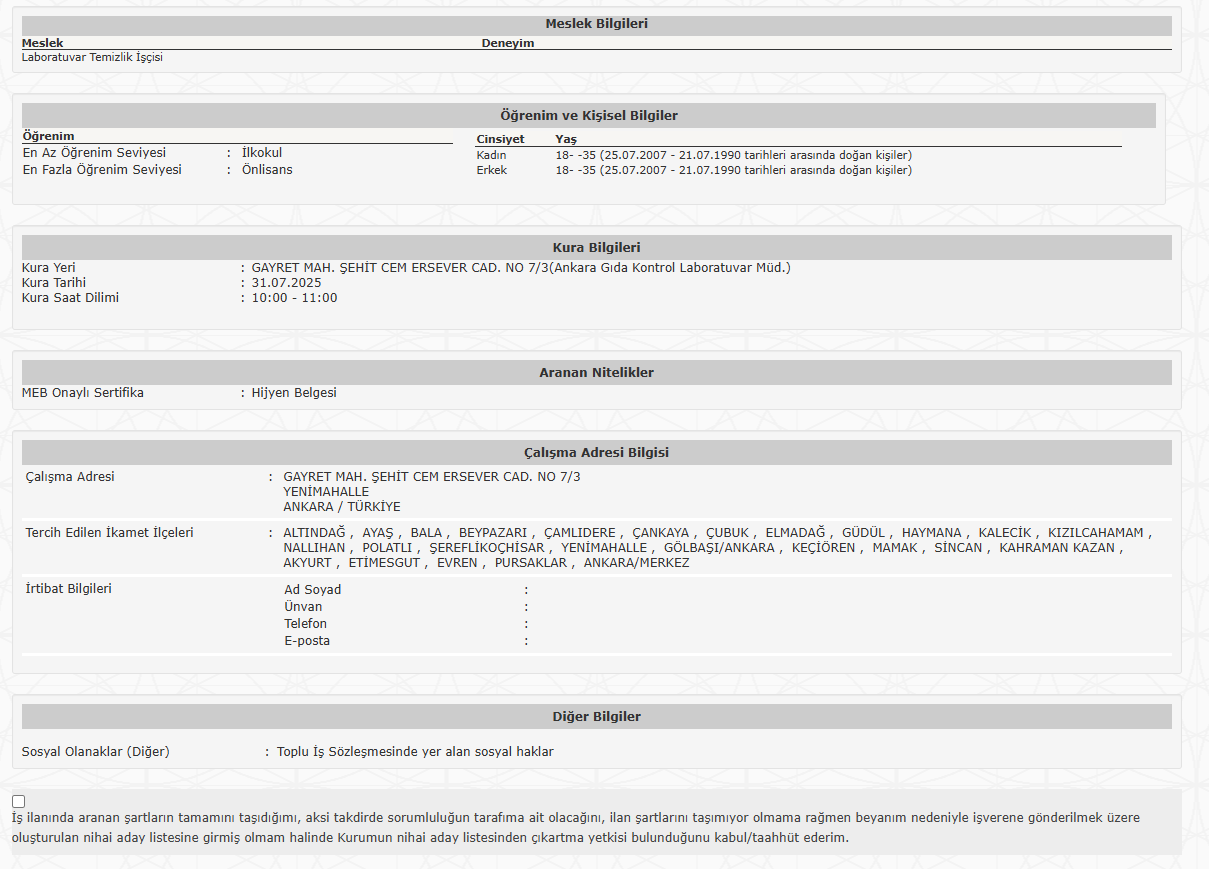1209x869 pixels.
Task: Click the Kadın gender row label
Action: [491, 155]
